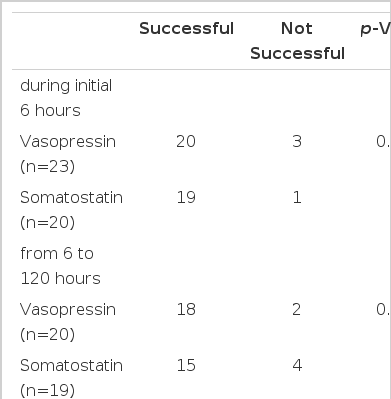391x399 pixels.
Task: Click value 2 in Not Successful column
Action: pyautogui.click(x=297, y=309)
